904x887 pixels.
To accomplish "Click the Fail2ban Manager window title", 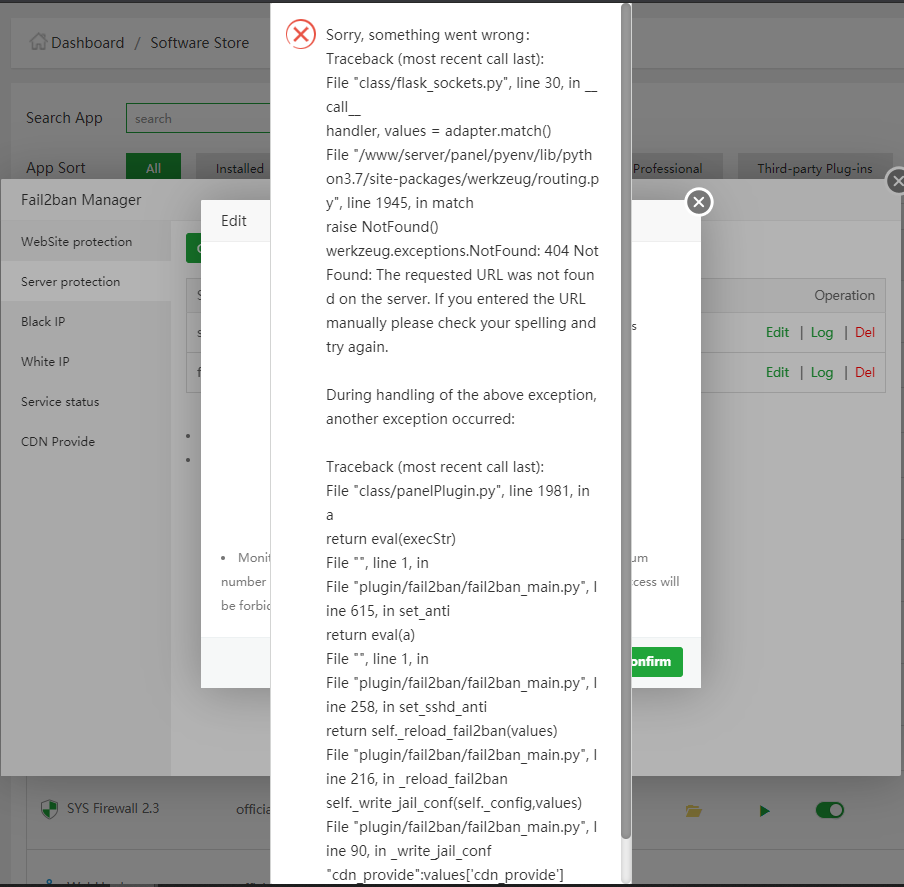I will pos(81,199).
